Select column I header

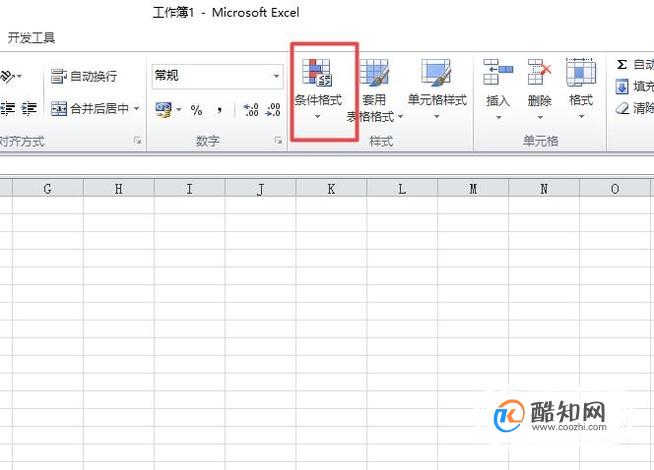point(189,189)
